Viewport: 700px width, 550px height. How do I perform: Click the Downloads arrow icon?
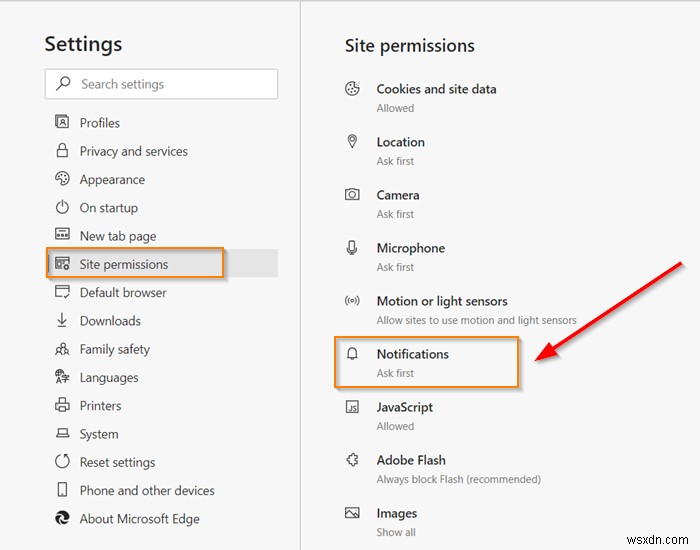click(x=62, y=320)
